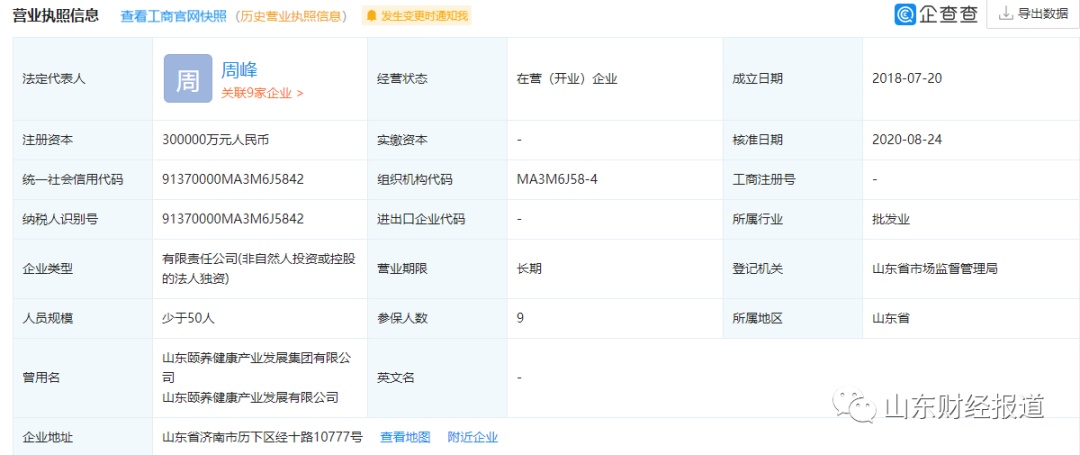This screenshot has width=1080, height=455.
Task: Click the bell icon for change notifications
Action: (x=372, y=16)
